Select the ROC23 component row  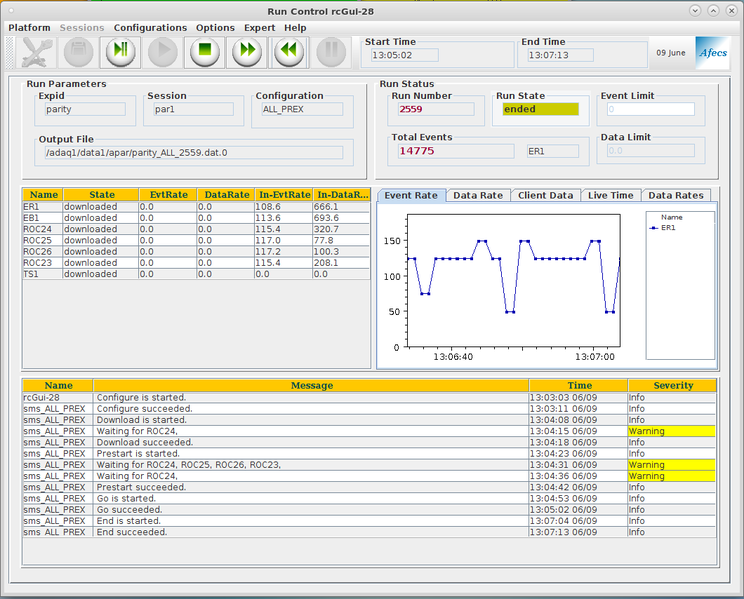(x=196, y=263)
